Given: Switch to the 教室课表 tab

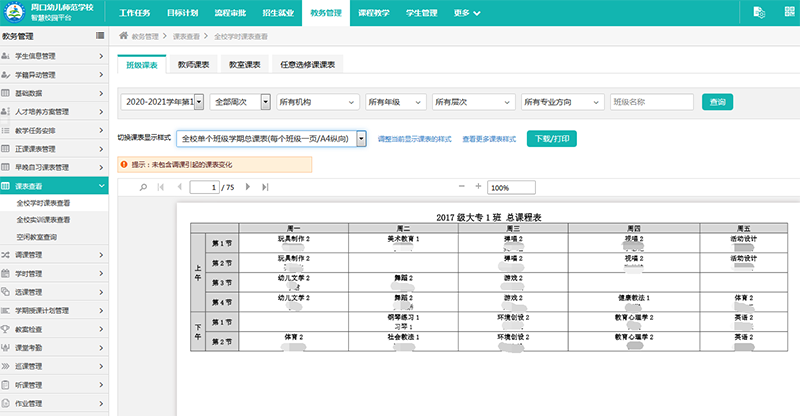Looking at the screenshot, I should click(x=245, y=65).
